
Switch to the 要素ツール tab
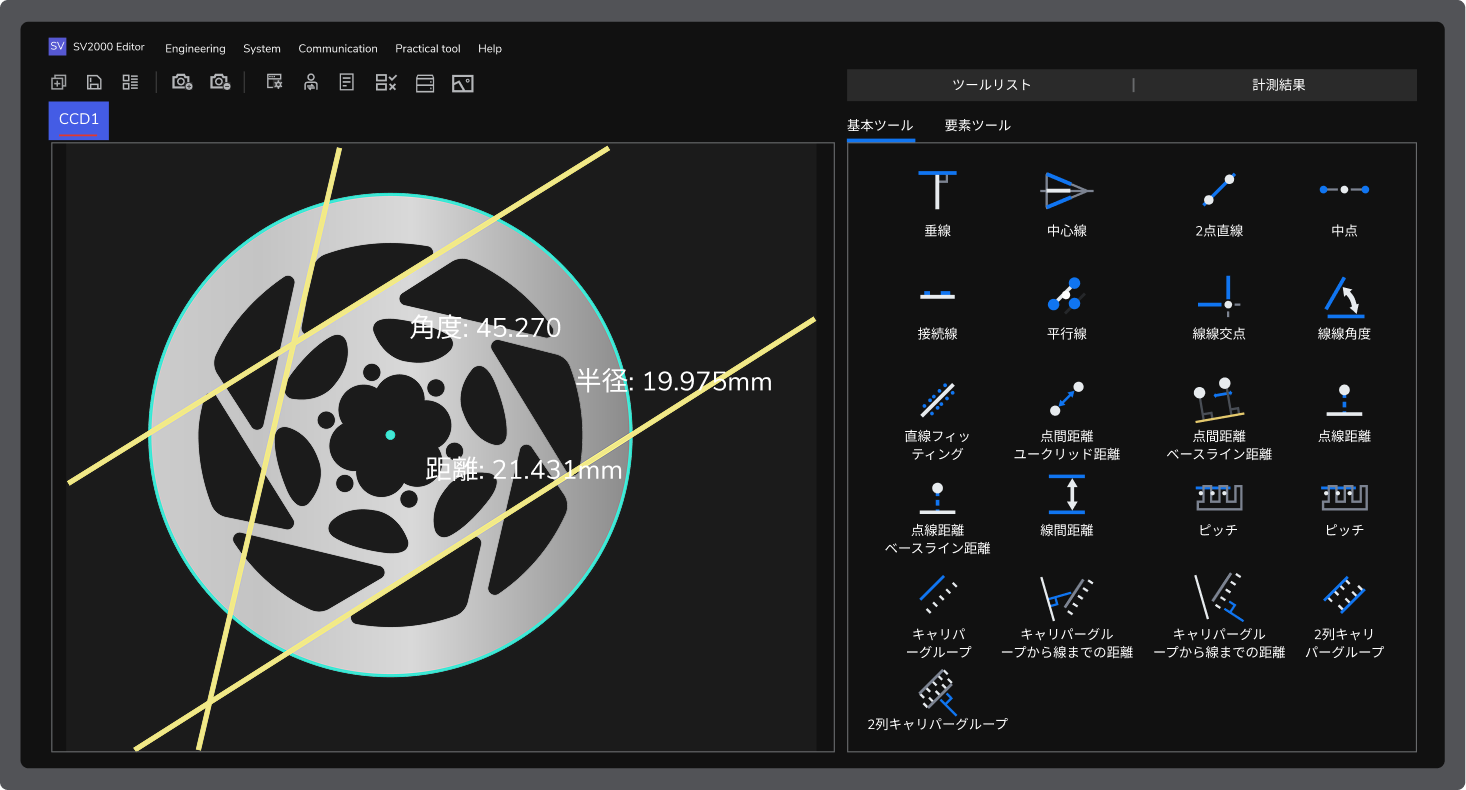(x=977, y=126)
